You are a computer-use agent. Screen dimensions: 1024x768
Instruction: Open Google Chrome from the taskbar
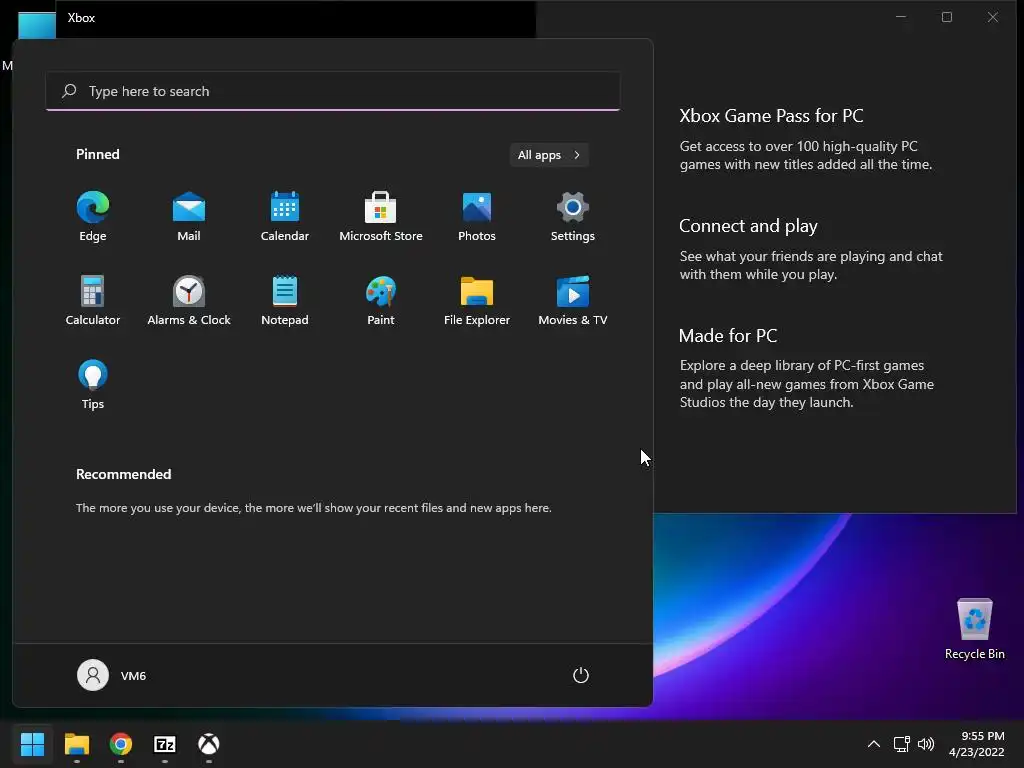(121, 744)
